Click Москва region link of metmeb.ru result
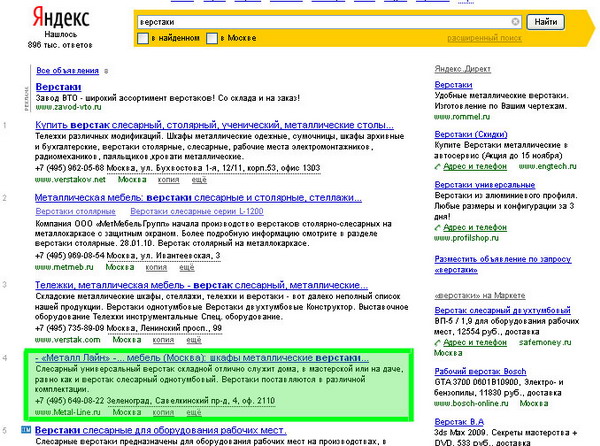The image size is (600, 446). coord(120,267)
